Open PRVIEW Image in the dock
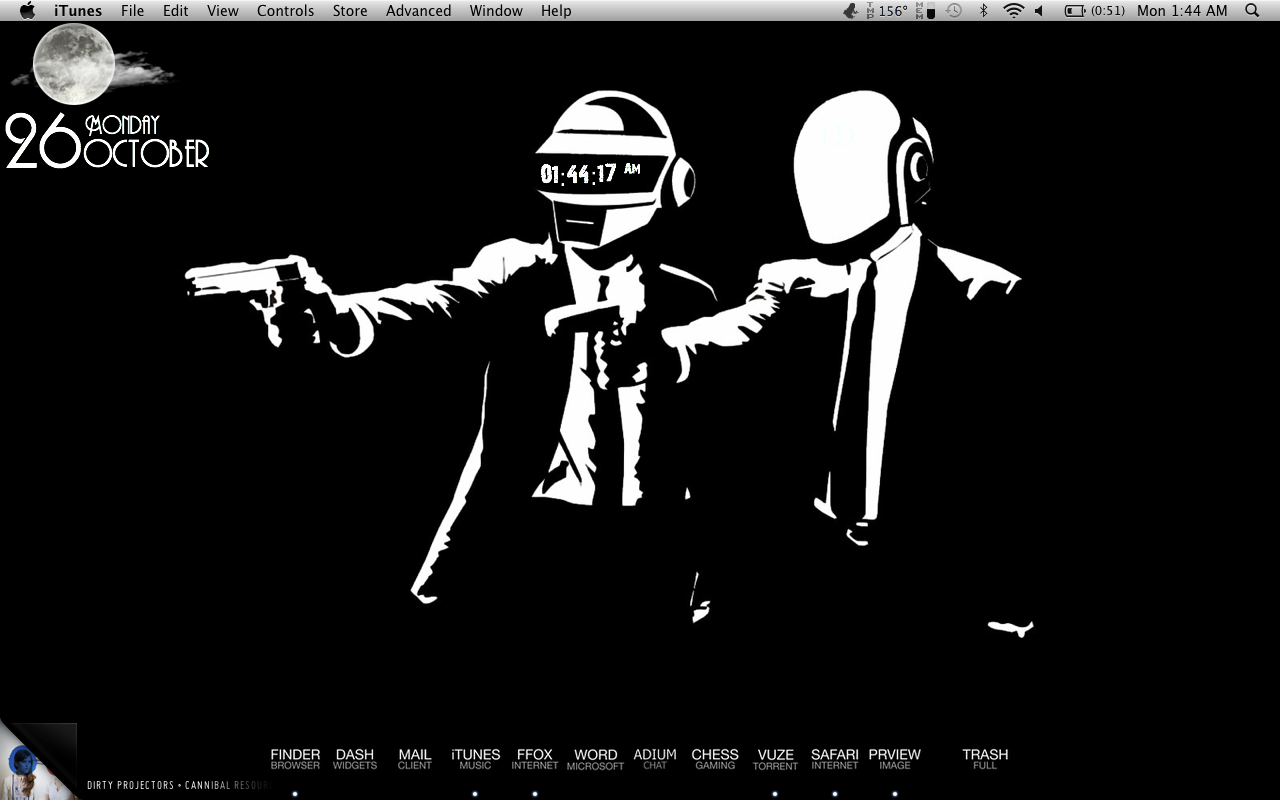 click(895, 759)
